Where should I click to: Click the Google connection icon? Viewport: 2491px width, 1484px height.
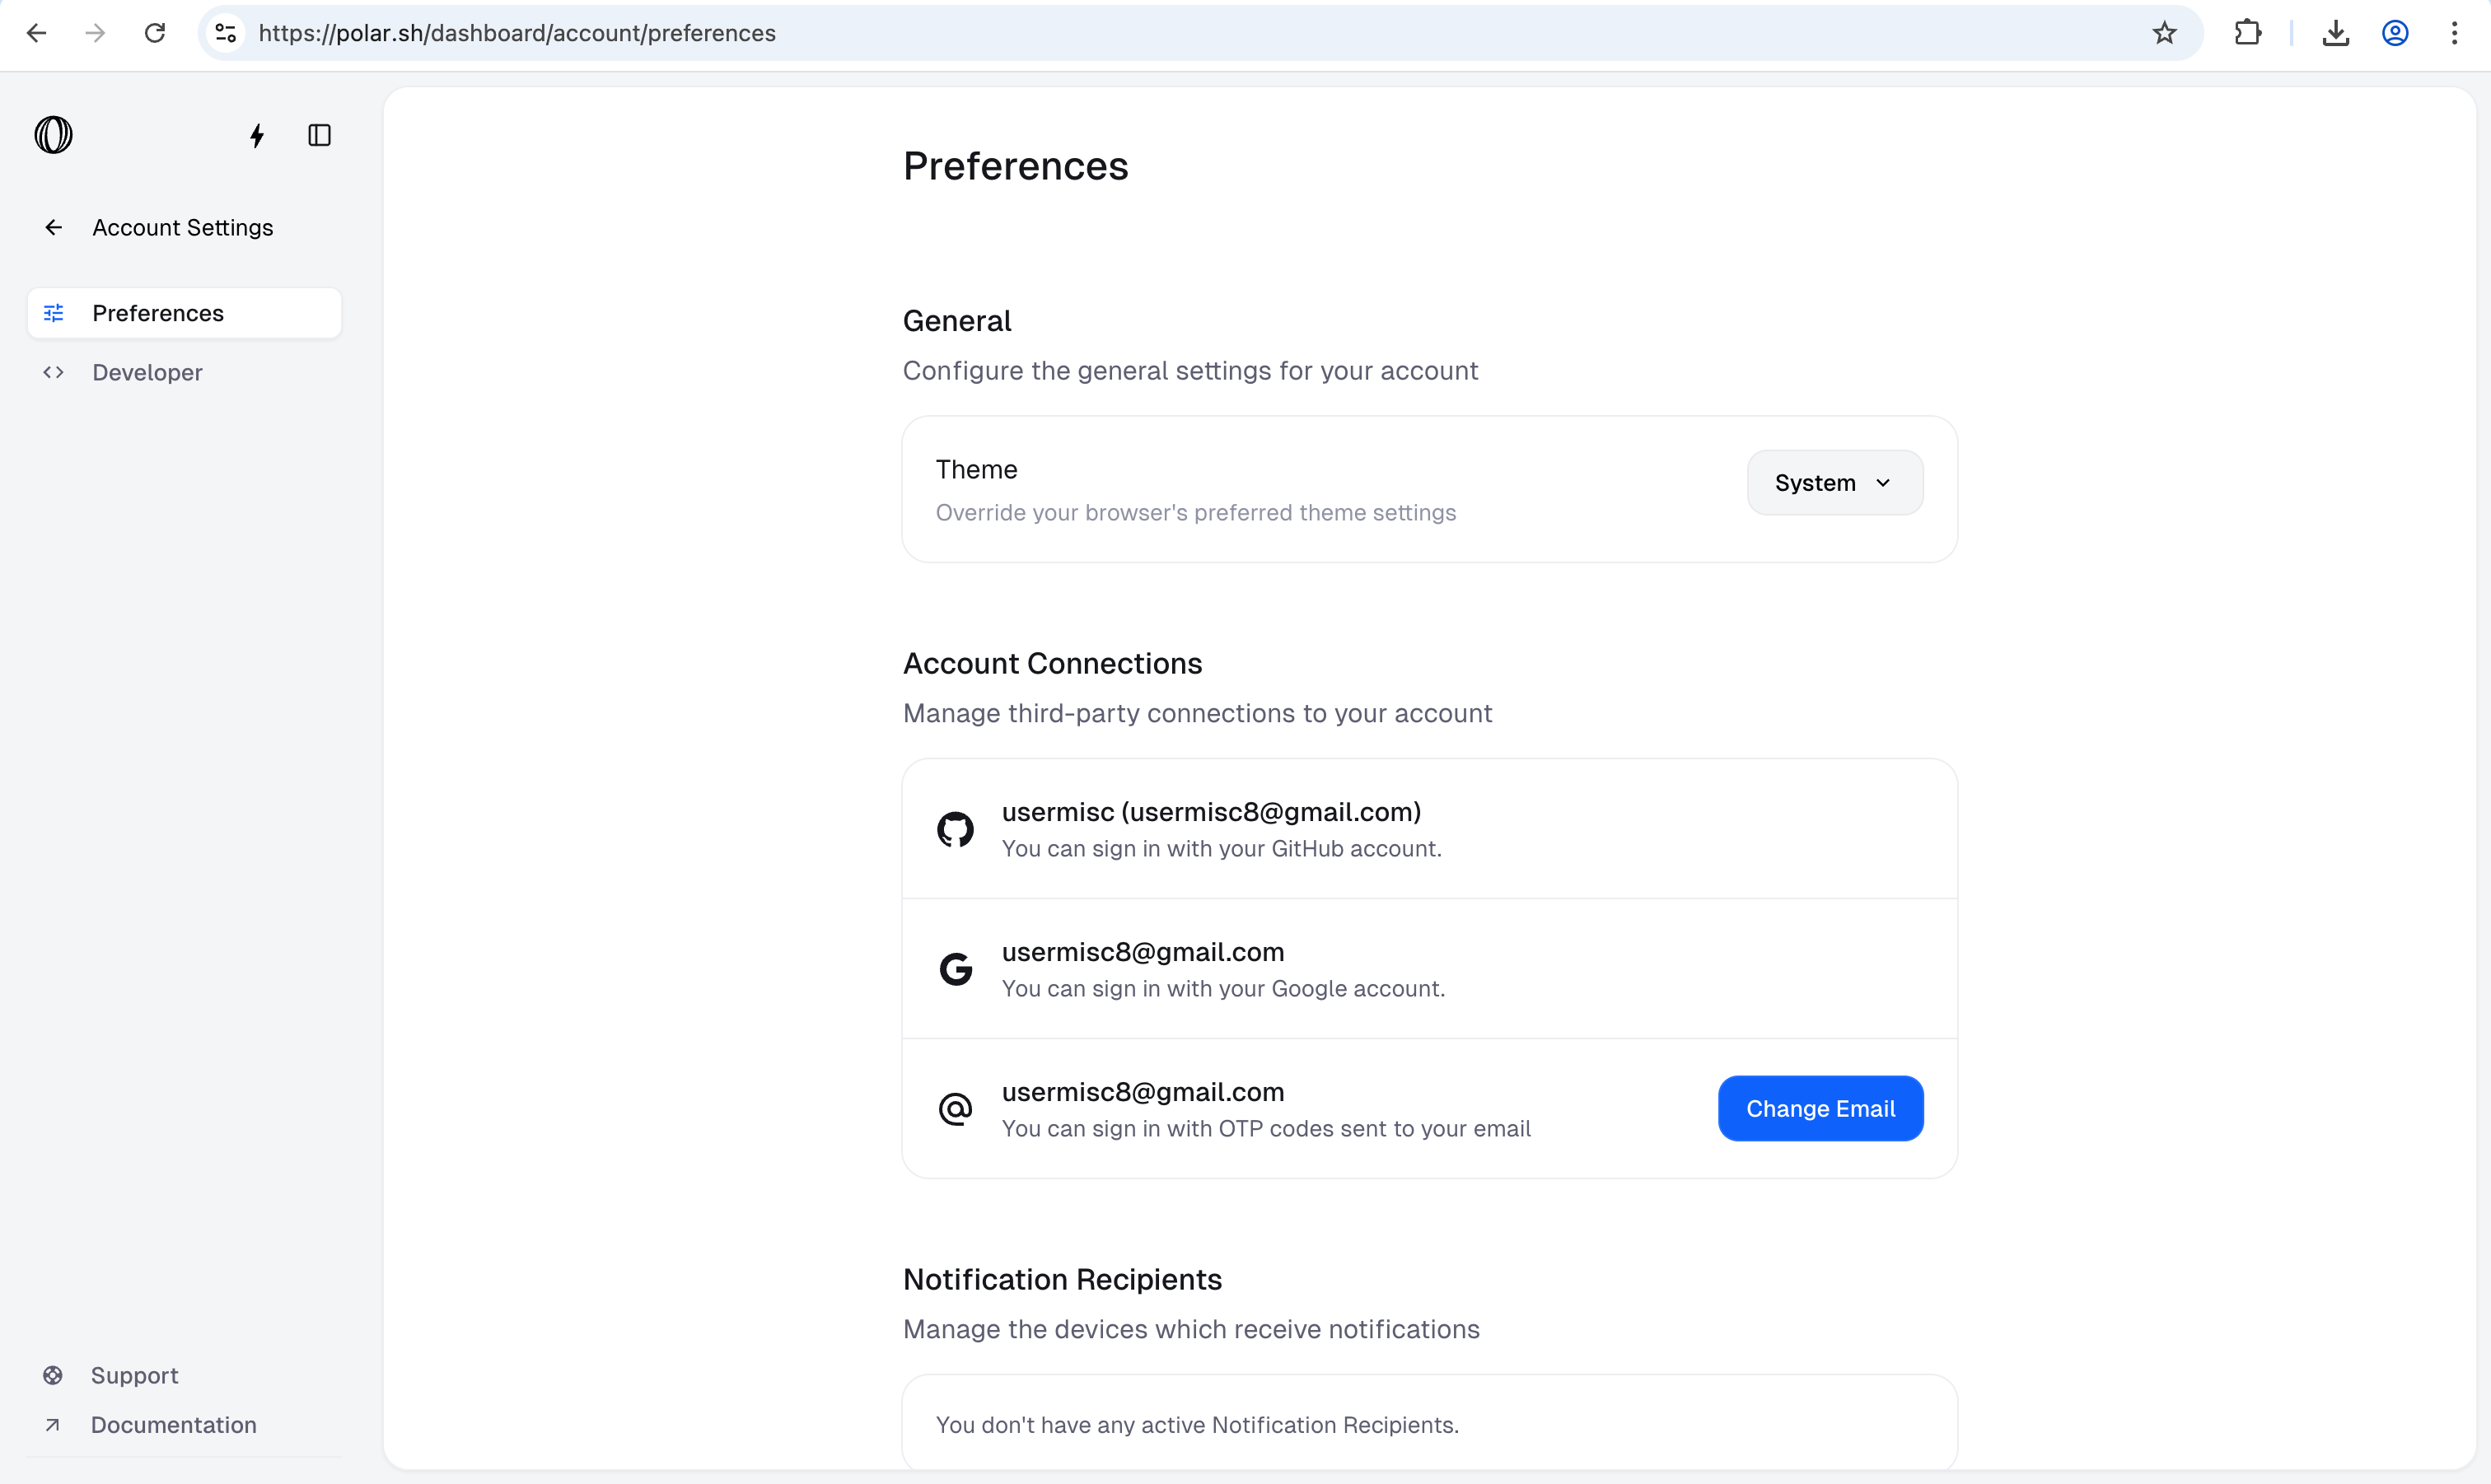tap(955, 969)
